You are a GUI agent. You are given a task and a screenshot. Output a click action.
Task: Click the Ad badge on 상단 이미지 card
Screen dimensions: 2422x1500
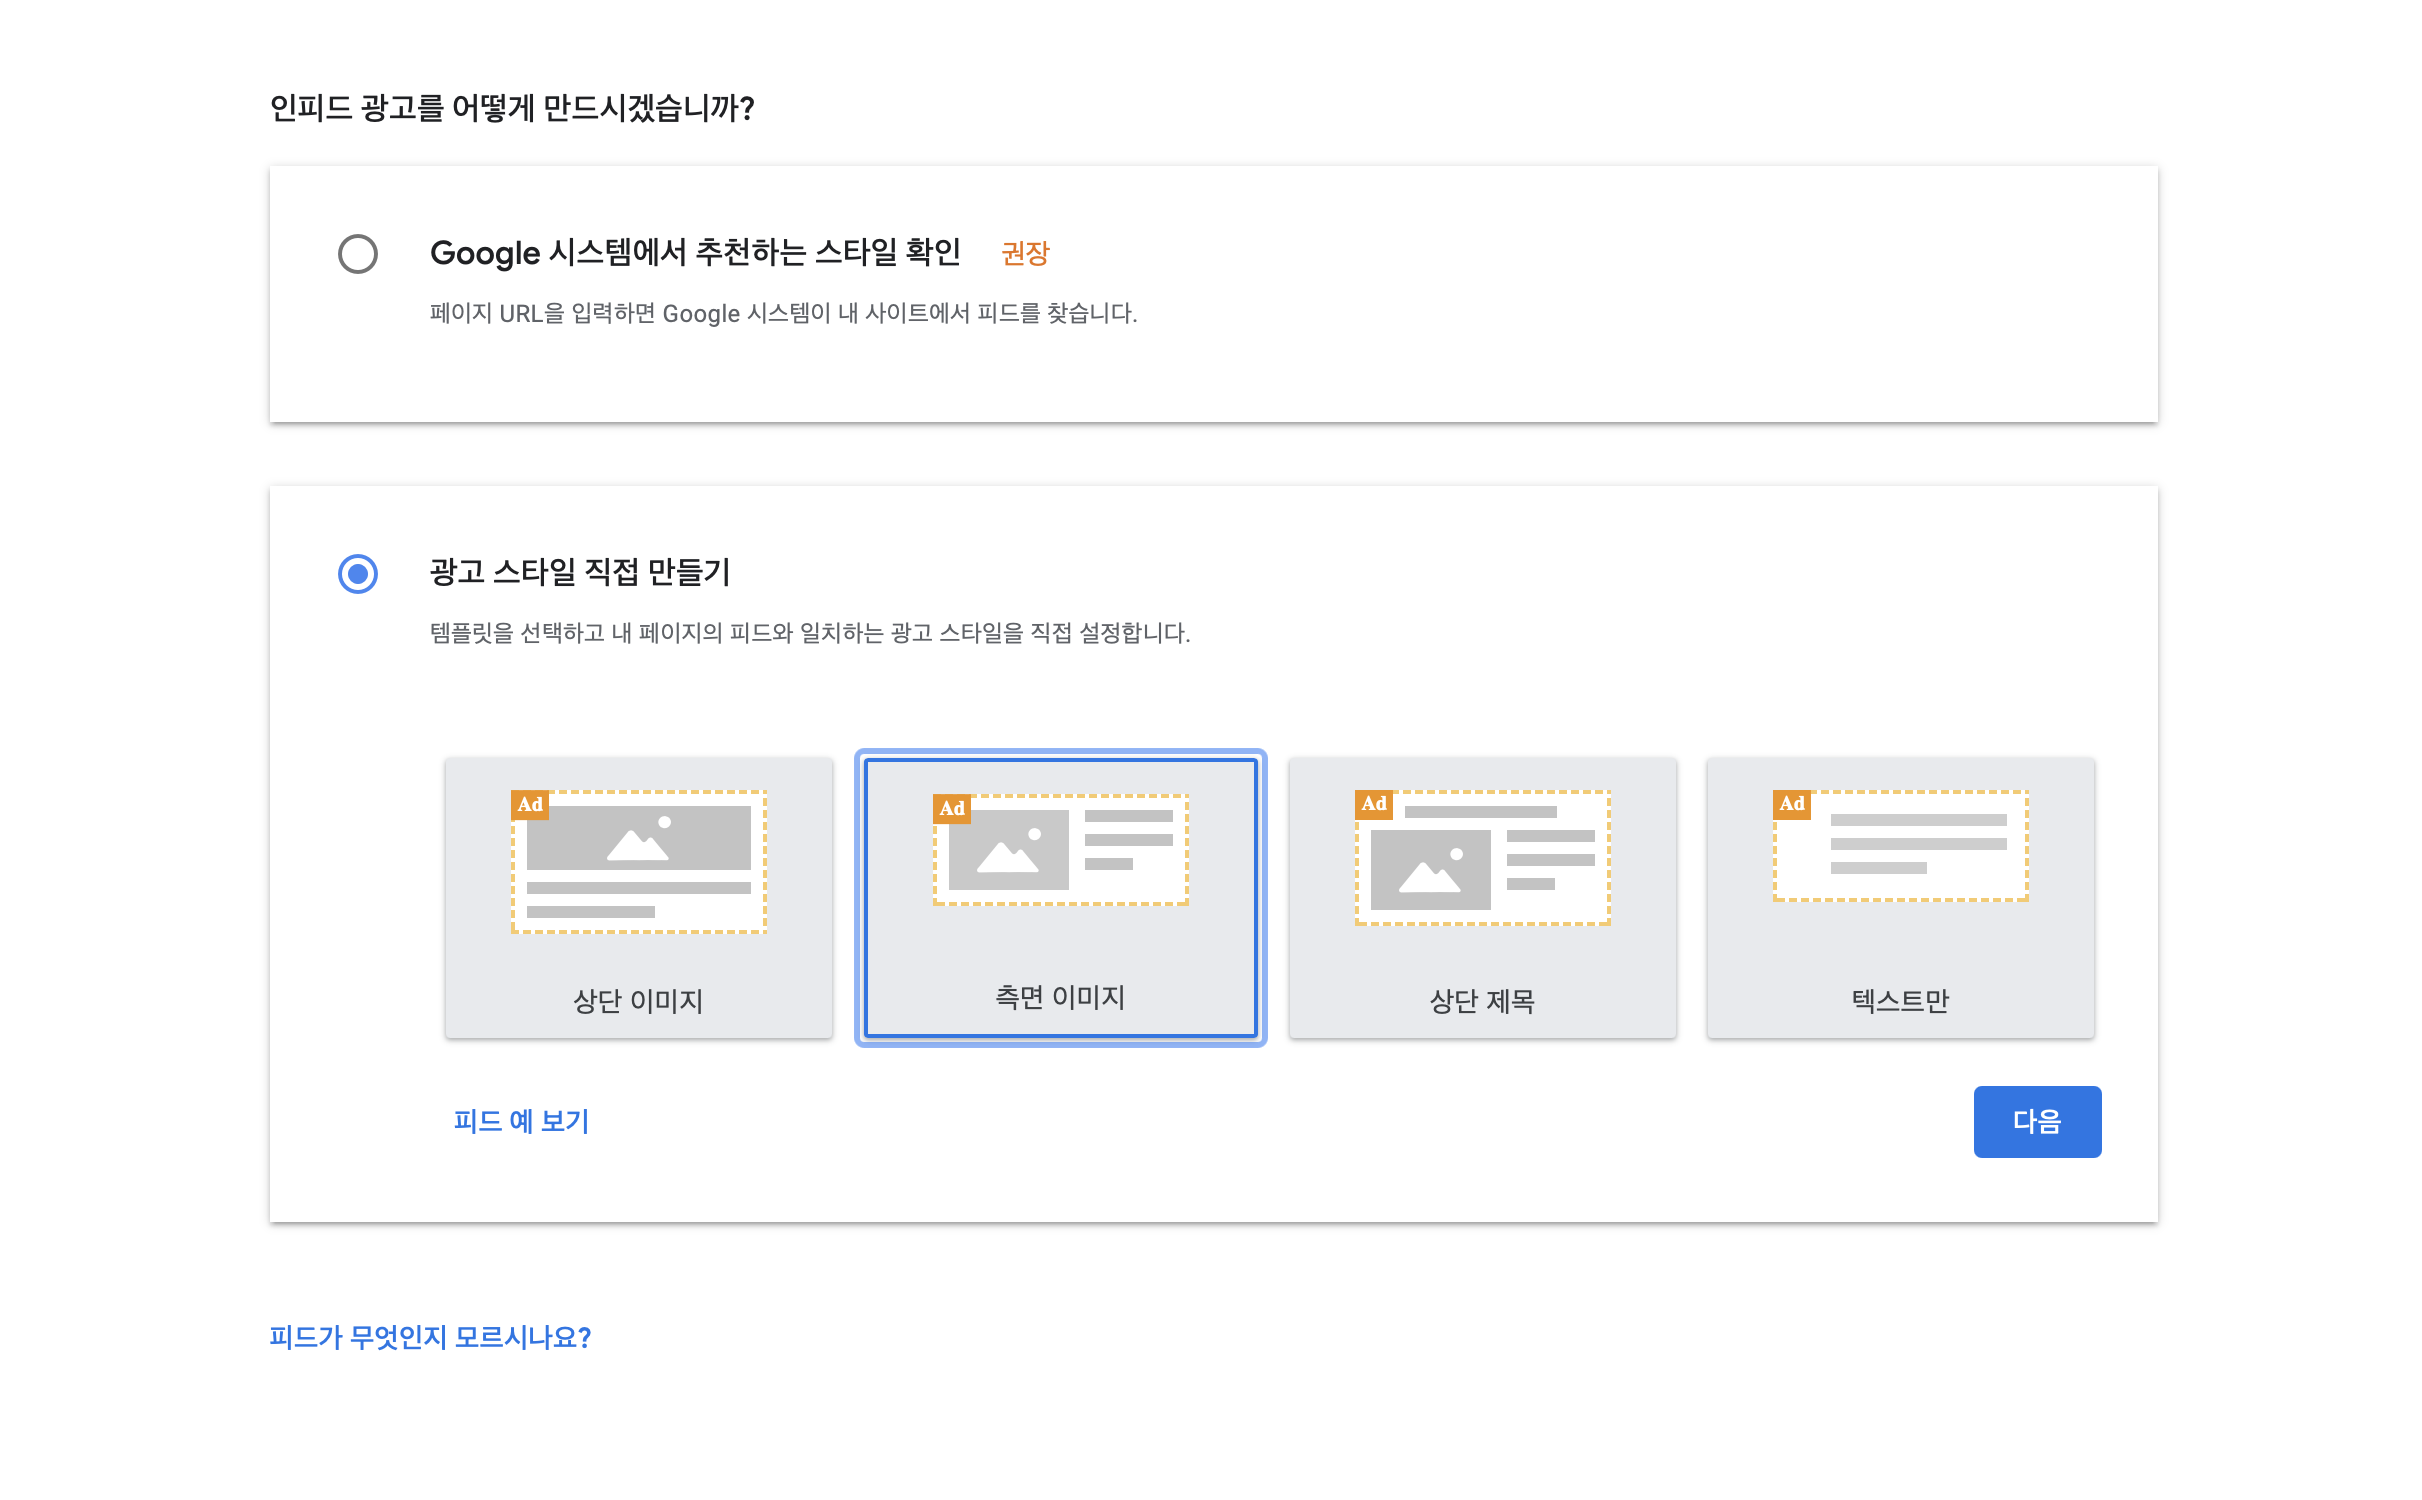530,805
